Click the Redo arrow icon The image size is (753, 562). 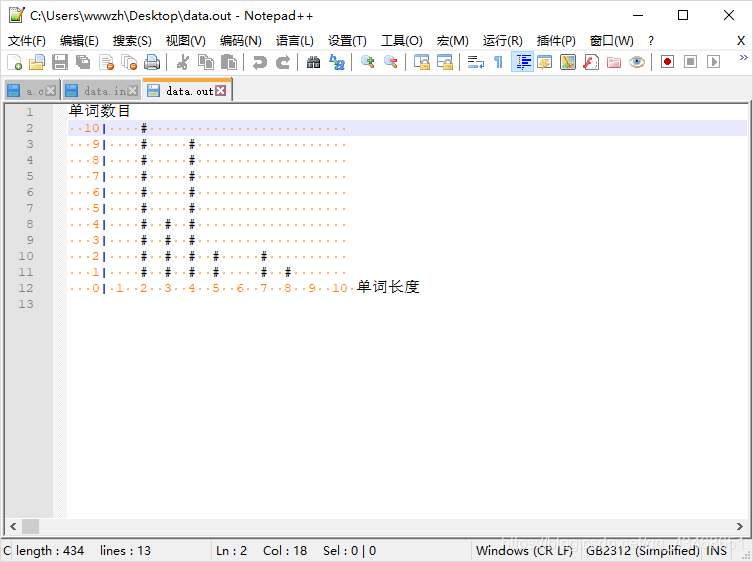(283, 62)
